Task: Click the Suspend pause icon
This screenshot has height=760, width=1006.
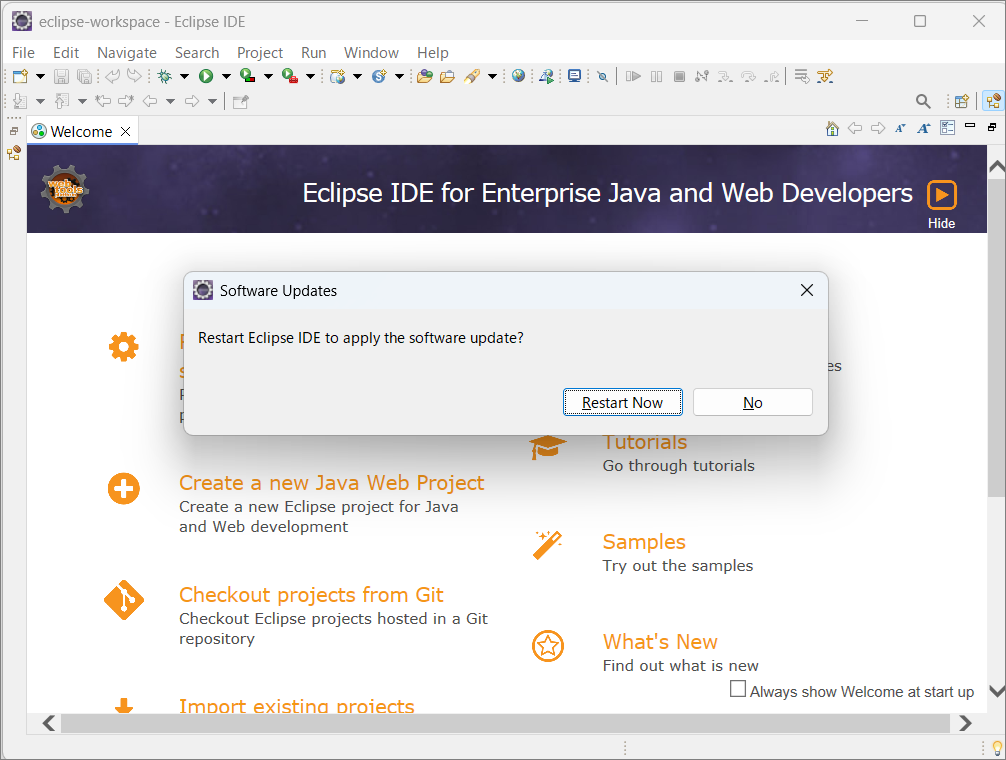Action: tap(656, 76)
